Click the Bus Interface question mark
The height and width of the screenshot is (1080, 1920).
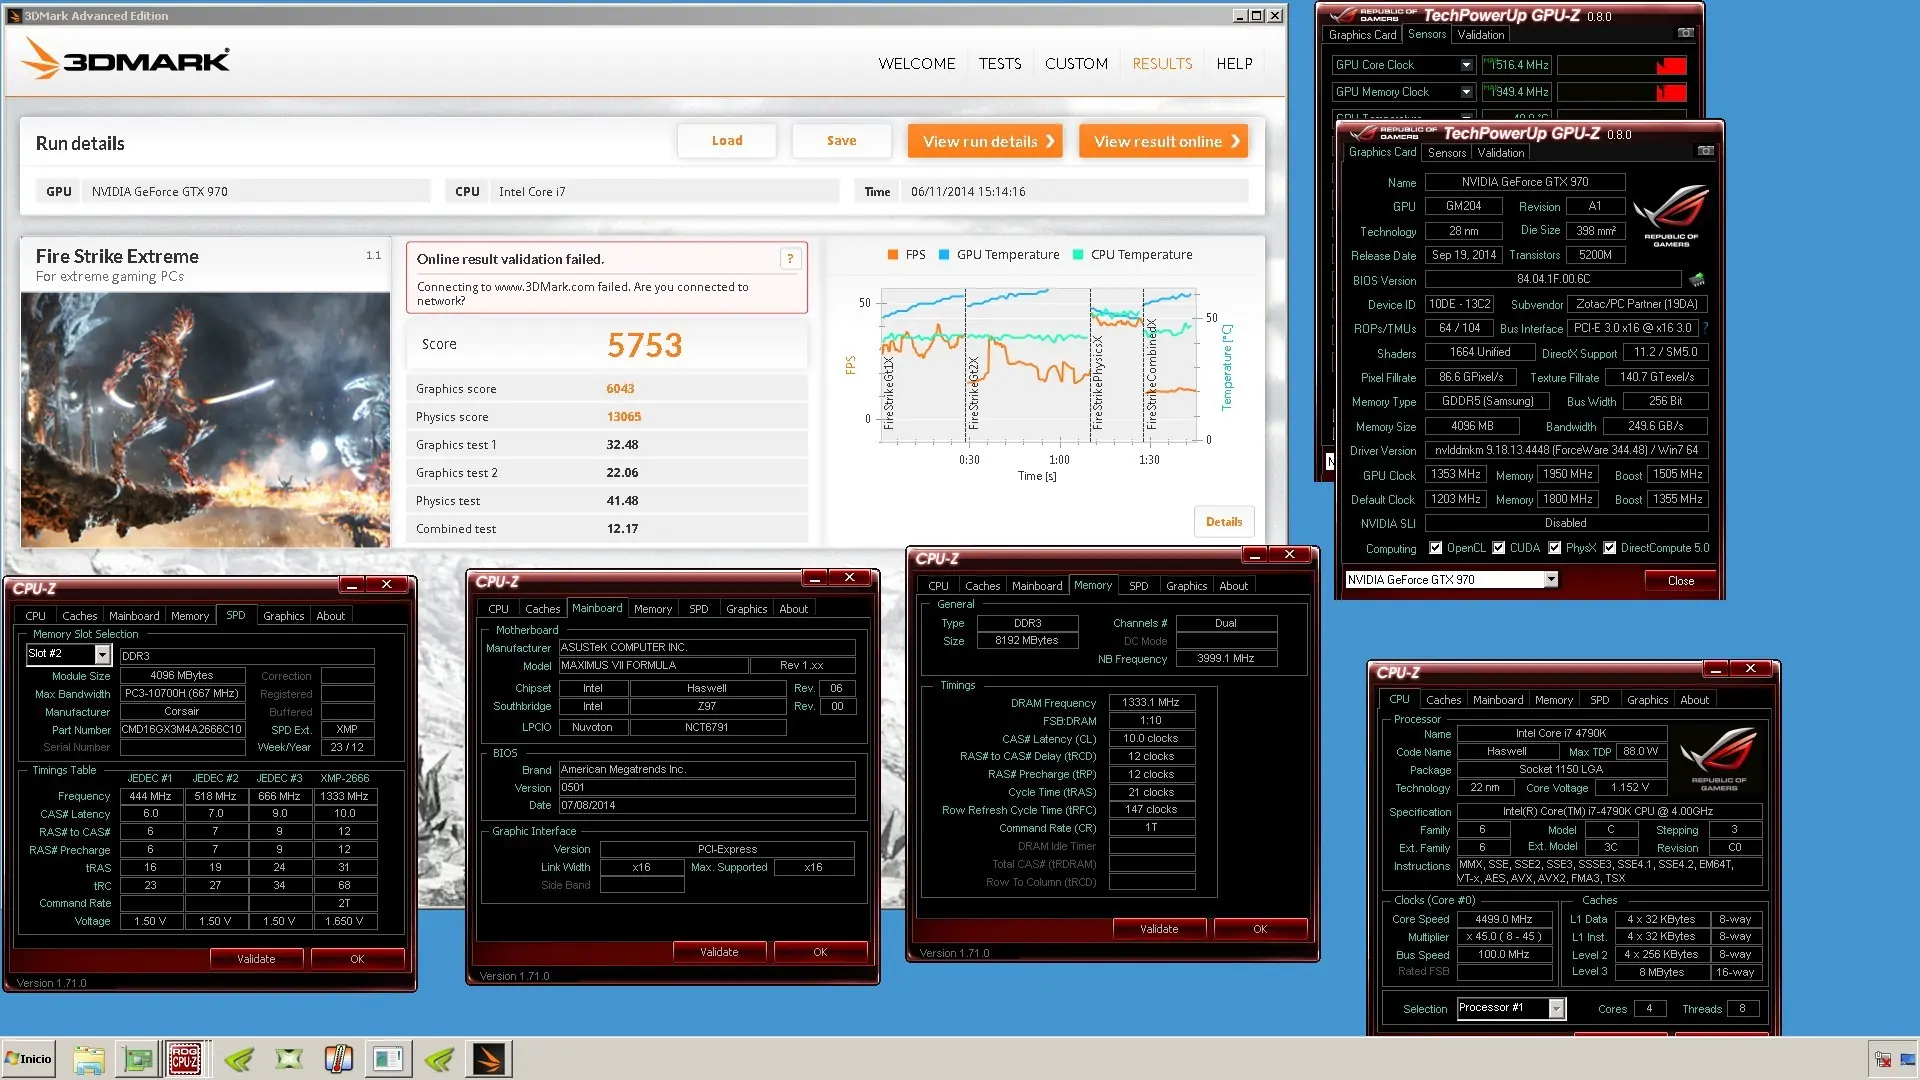click(x=1705, y=328)
